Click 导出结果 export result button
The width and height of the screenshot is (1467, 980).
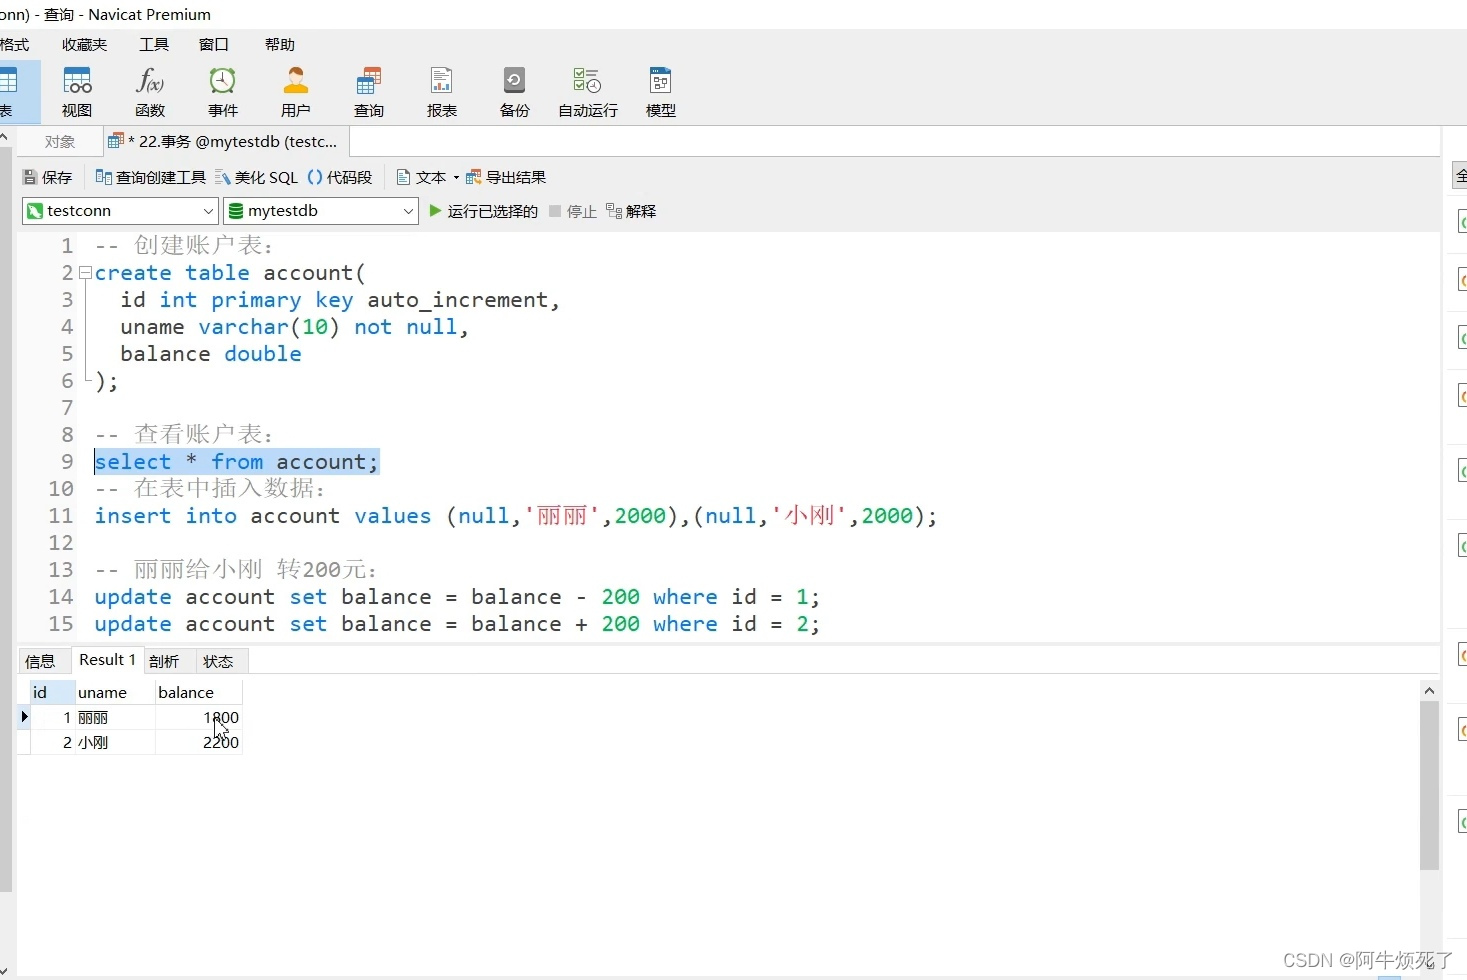pyautogui.click(x=506, y=177)
